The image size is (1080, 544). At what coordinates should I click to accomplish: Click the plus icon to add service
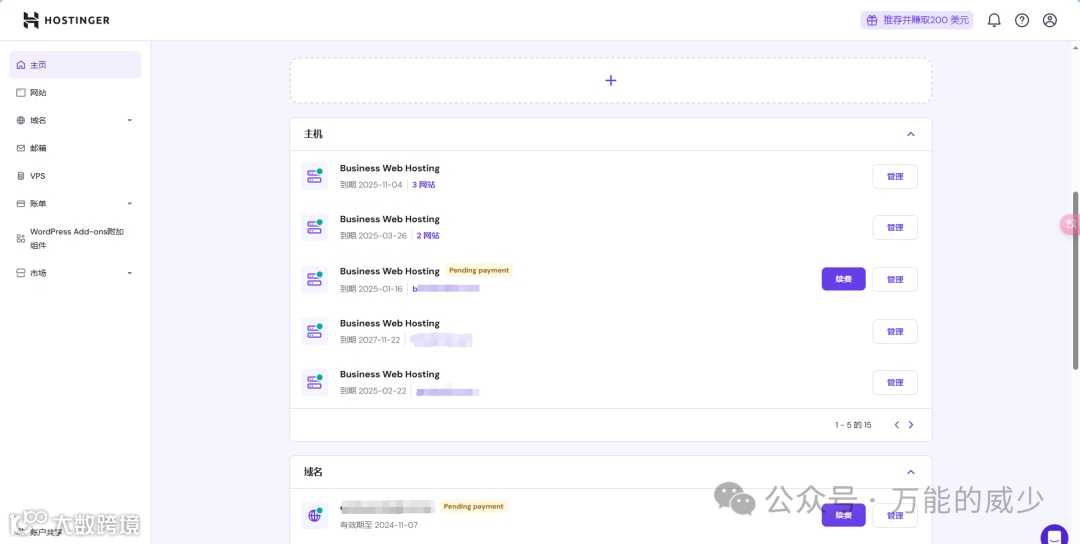610,81
